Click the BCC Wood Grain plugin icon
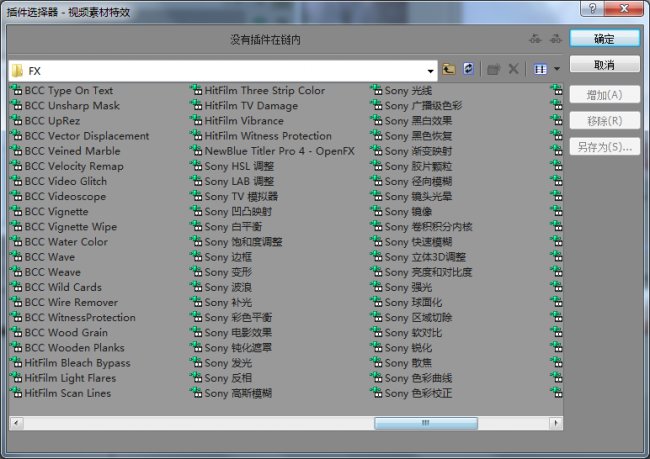650x459 pixels. pos(16,333)
